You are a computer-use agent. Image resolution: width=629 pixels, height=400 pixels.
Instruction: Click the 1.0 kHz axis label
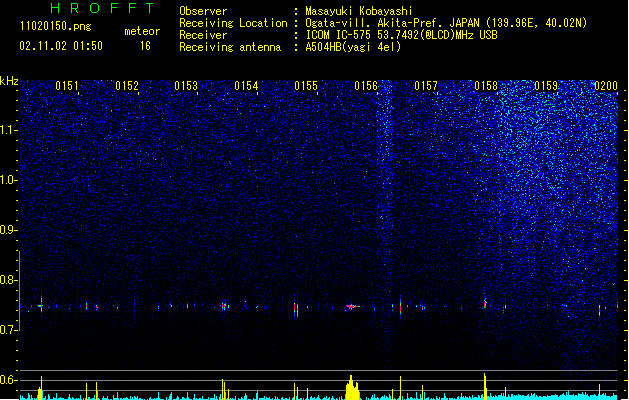[x=9, y=180]
